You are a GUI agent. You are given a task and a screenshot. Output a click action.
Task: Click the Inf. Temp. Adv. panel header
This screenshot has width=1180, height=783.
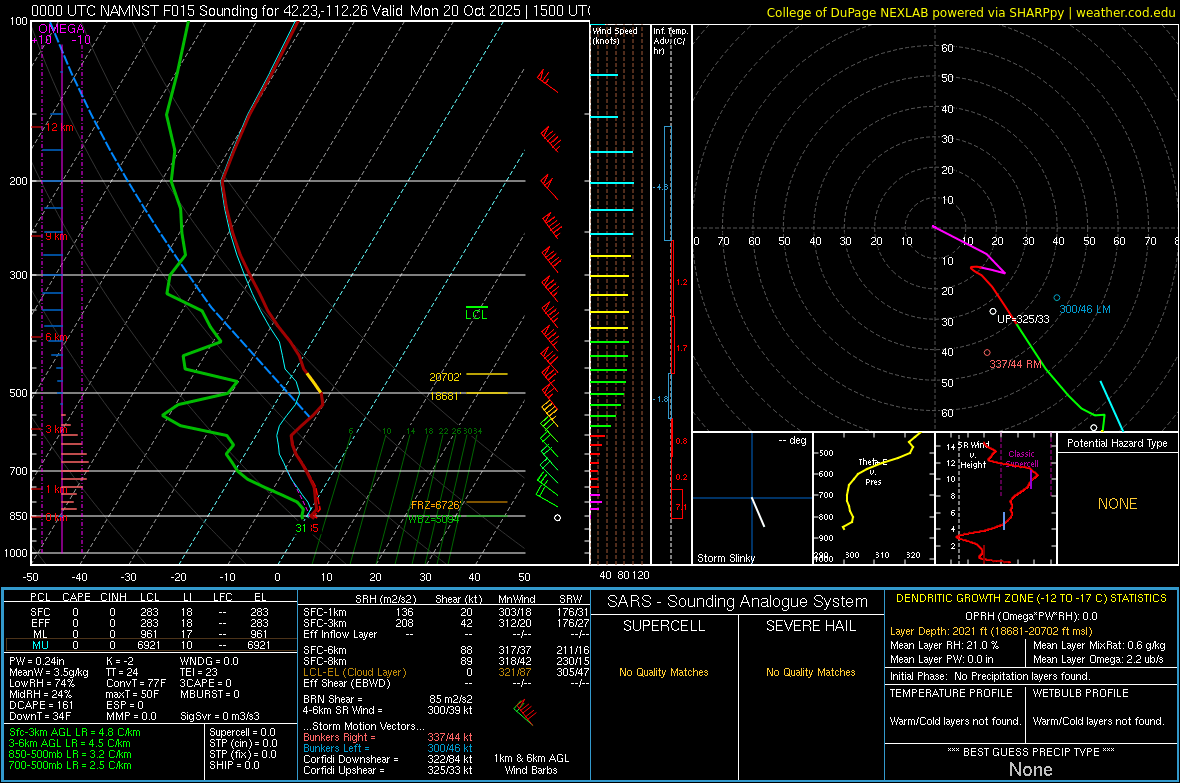tap(670, 41)
